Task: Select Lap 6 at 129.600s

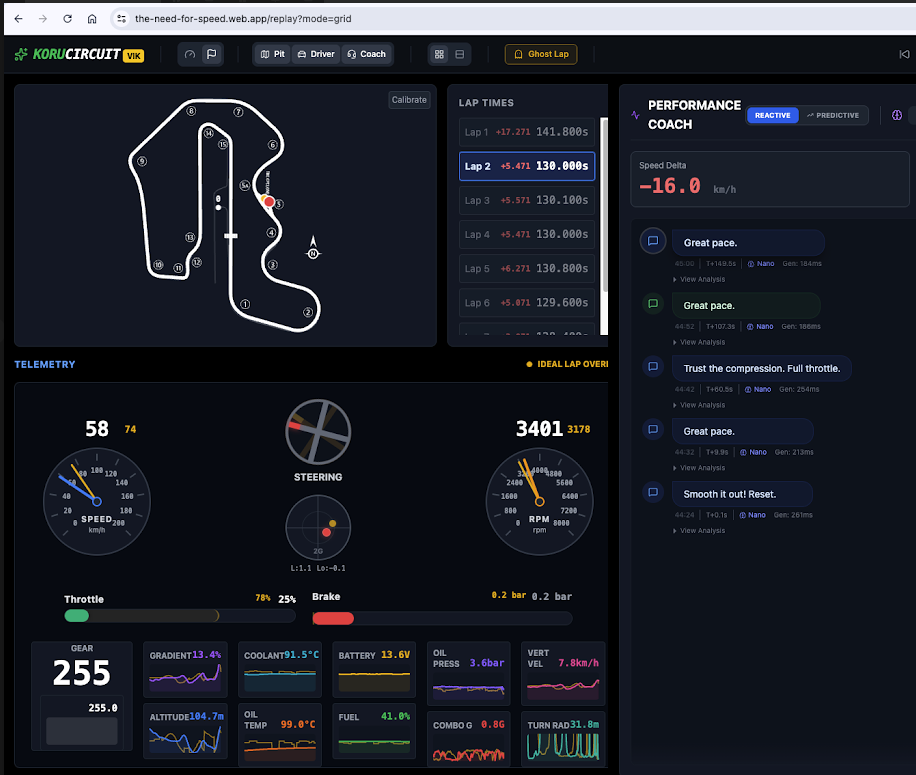Action: tap(526, 303)
